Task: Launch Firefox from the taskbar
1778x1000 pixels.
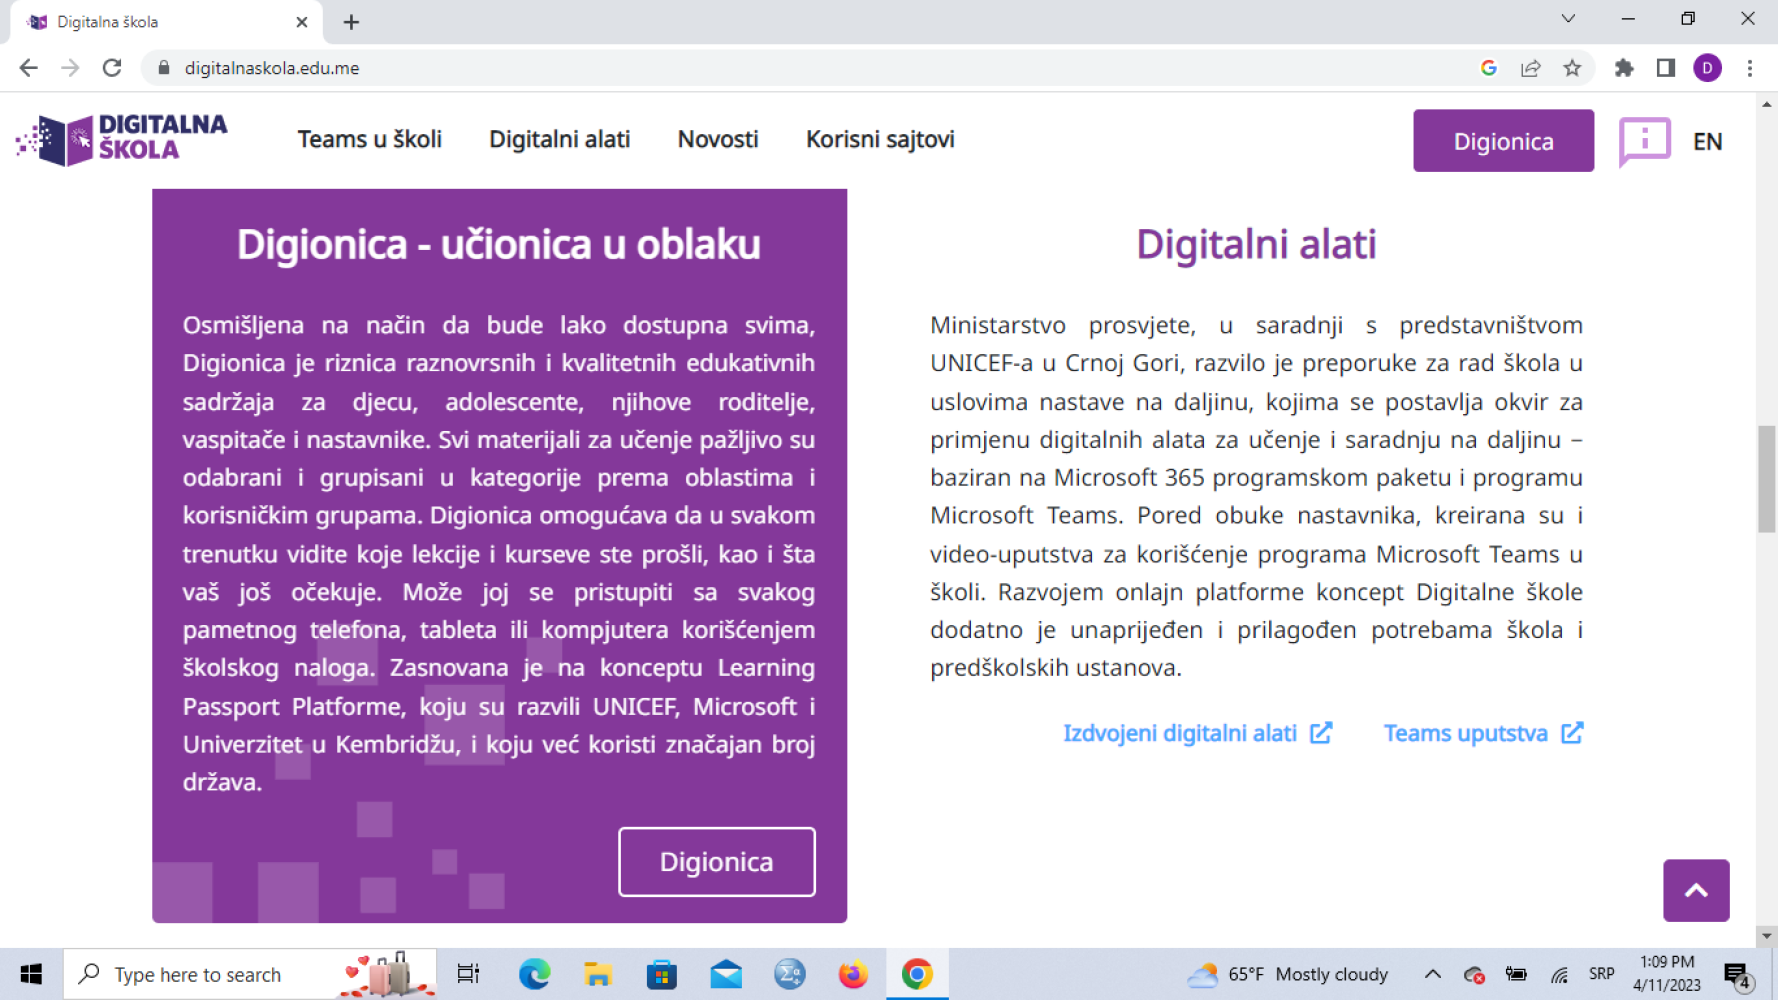Action: point(854,974)
